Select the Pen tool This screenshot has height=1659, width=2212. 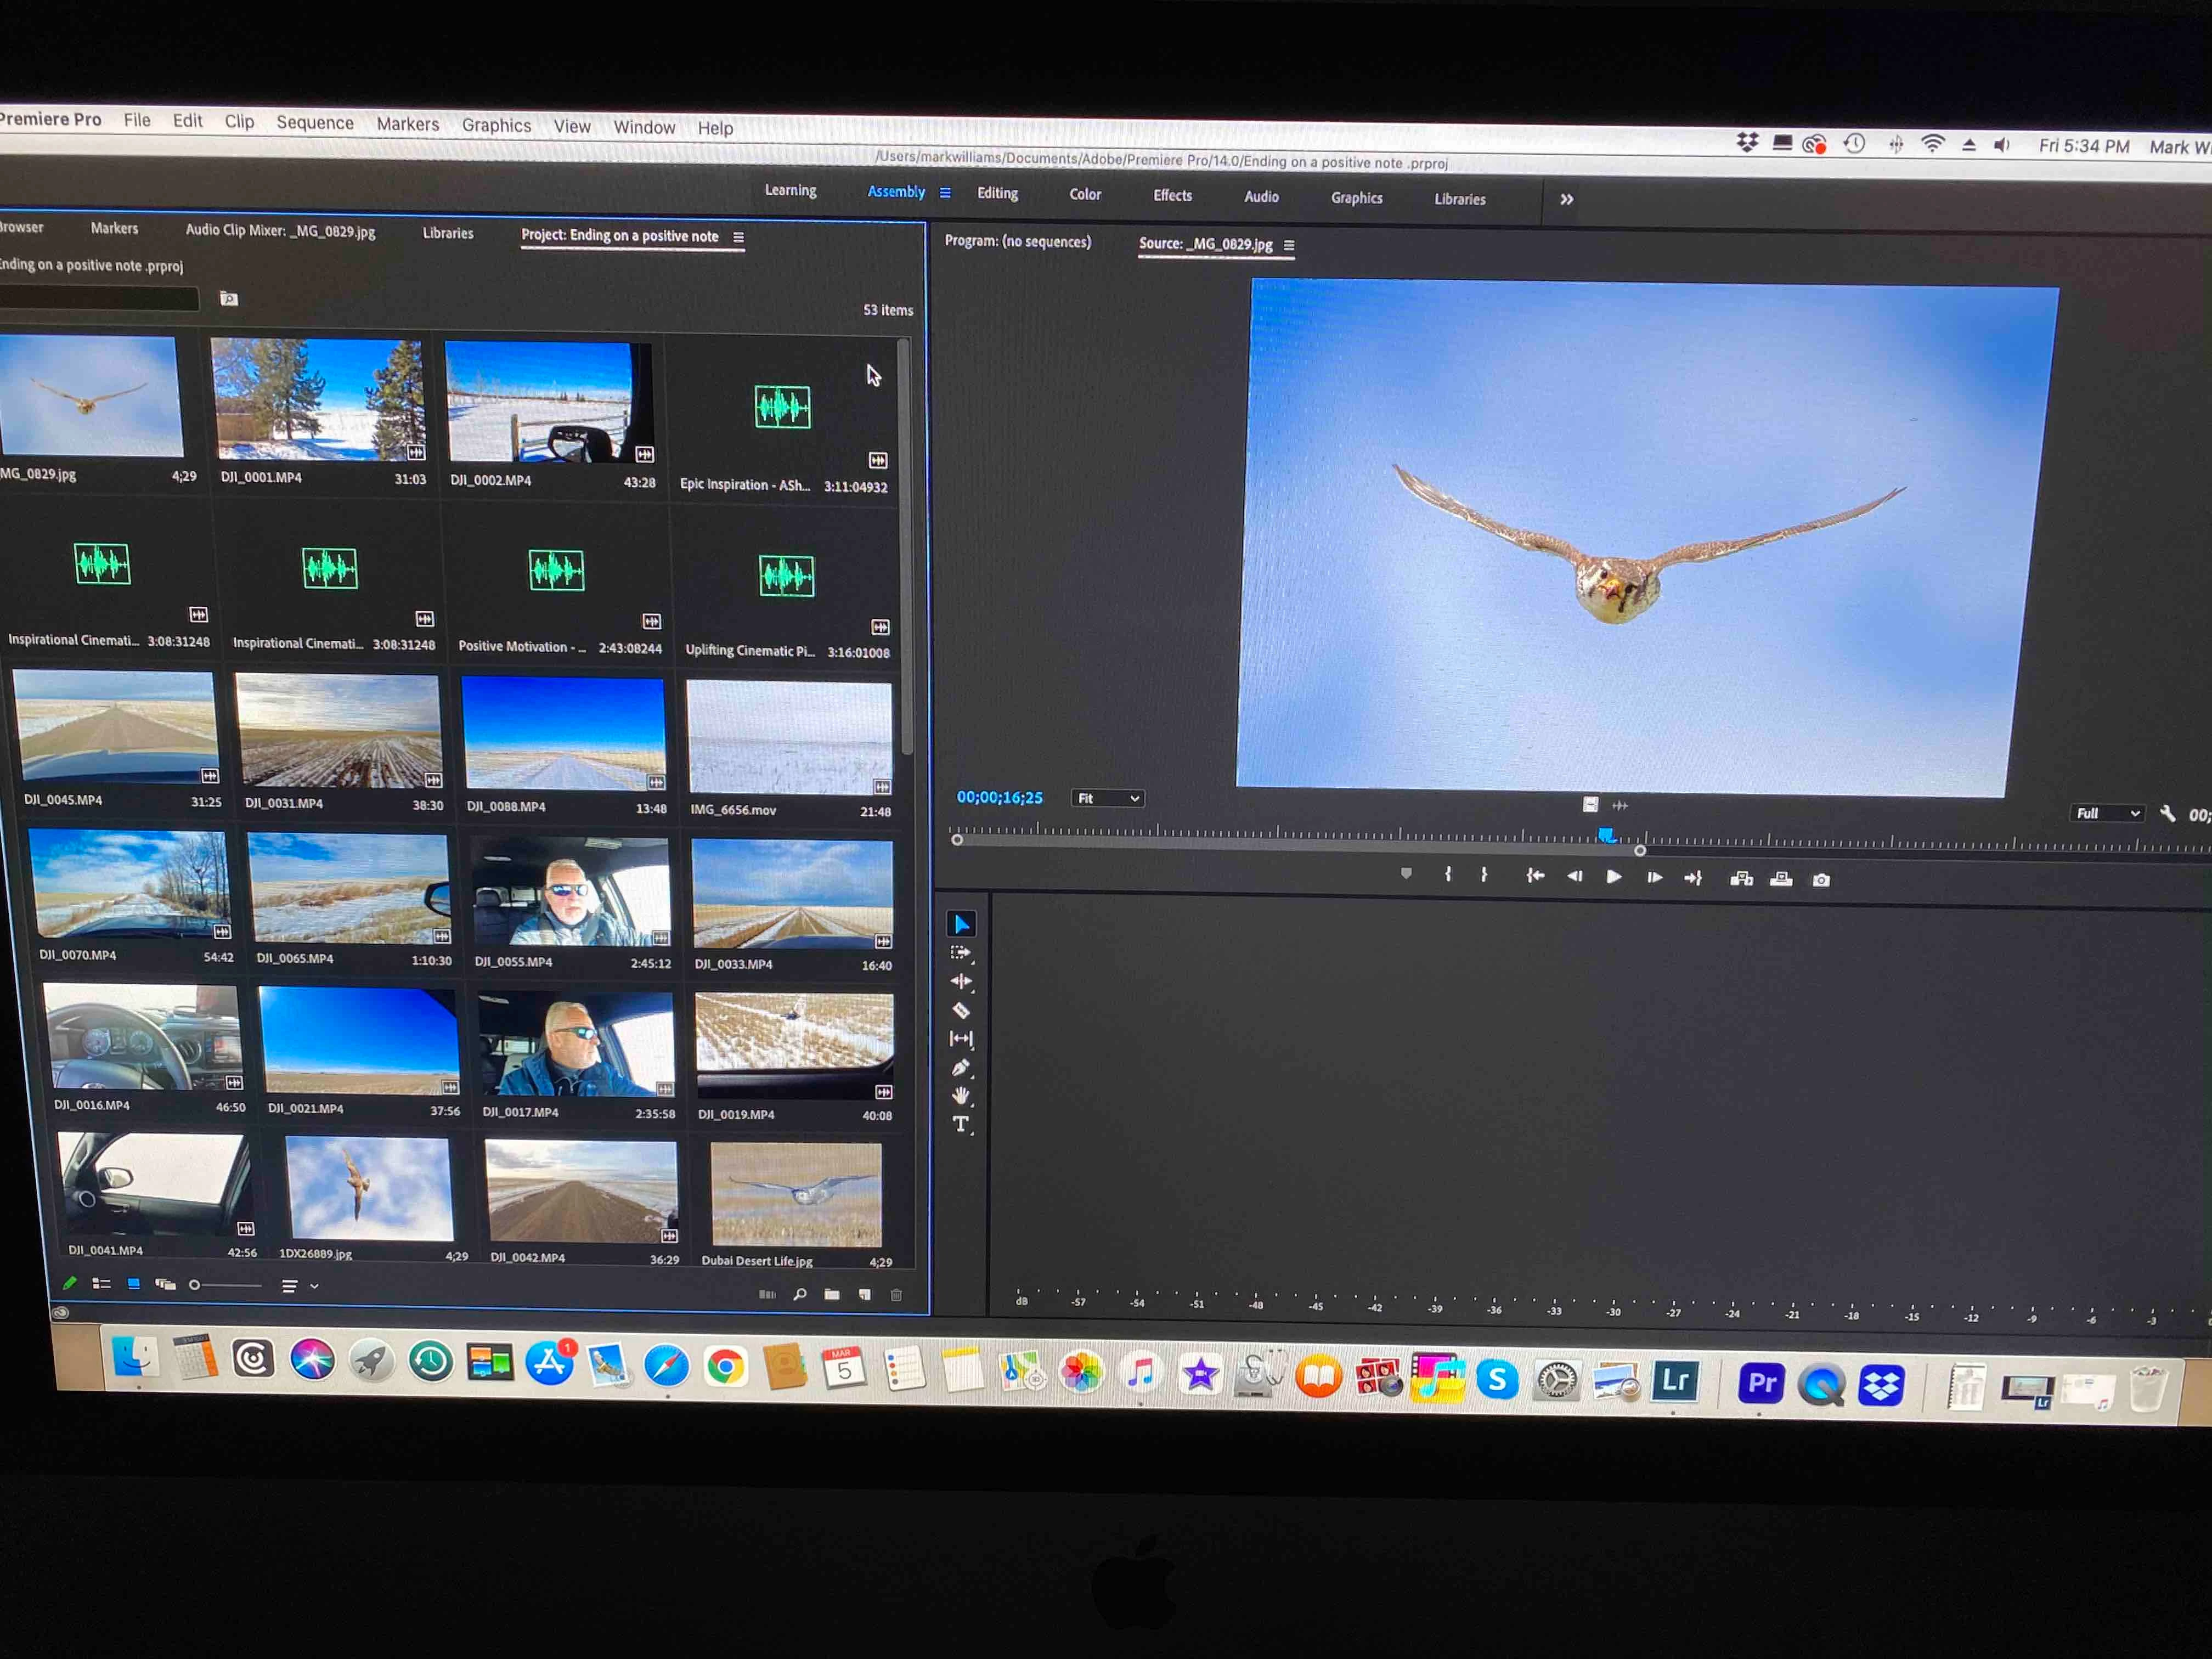[961, 1067]
